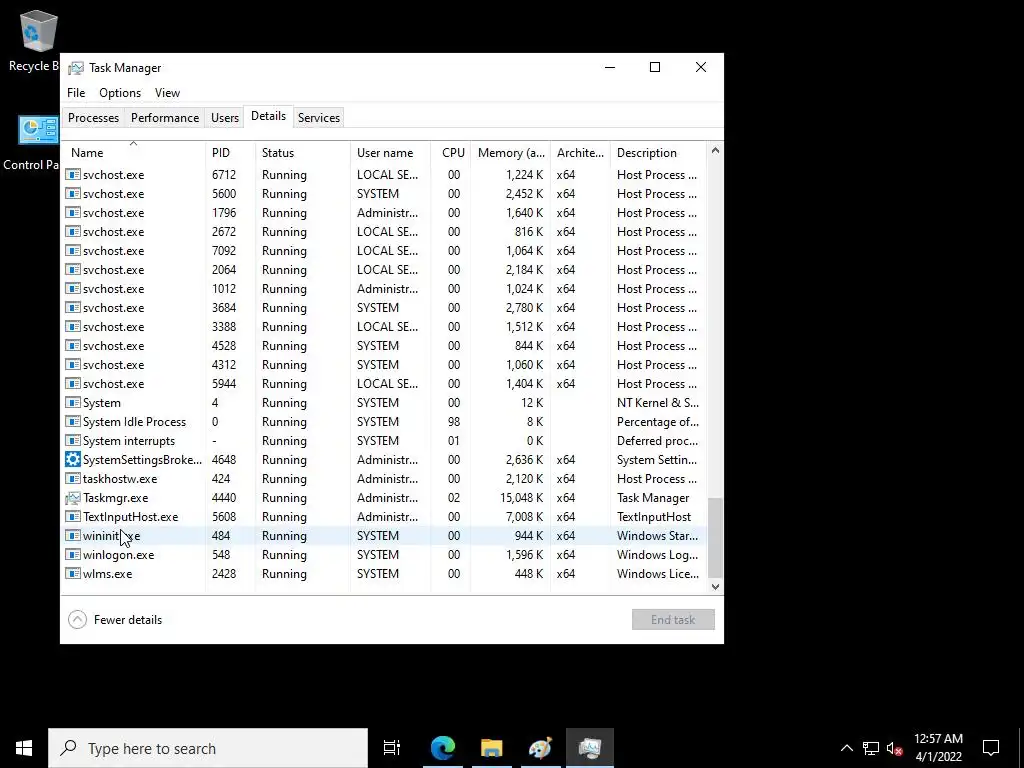Click the Taskmgr.exe process icon

pos(73,498)
